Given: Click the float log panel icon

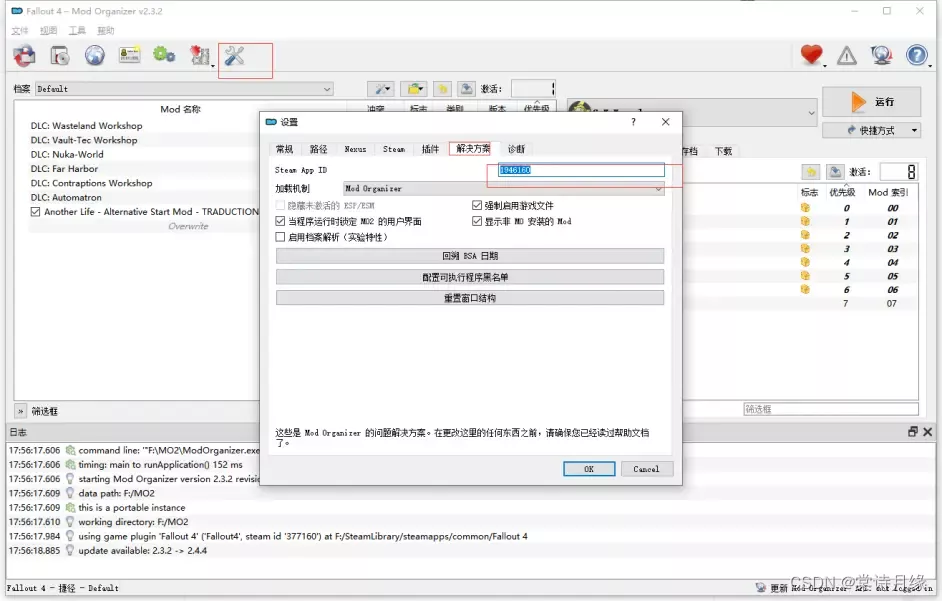Looking at the screenshot, I should (913, 432).
